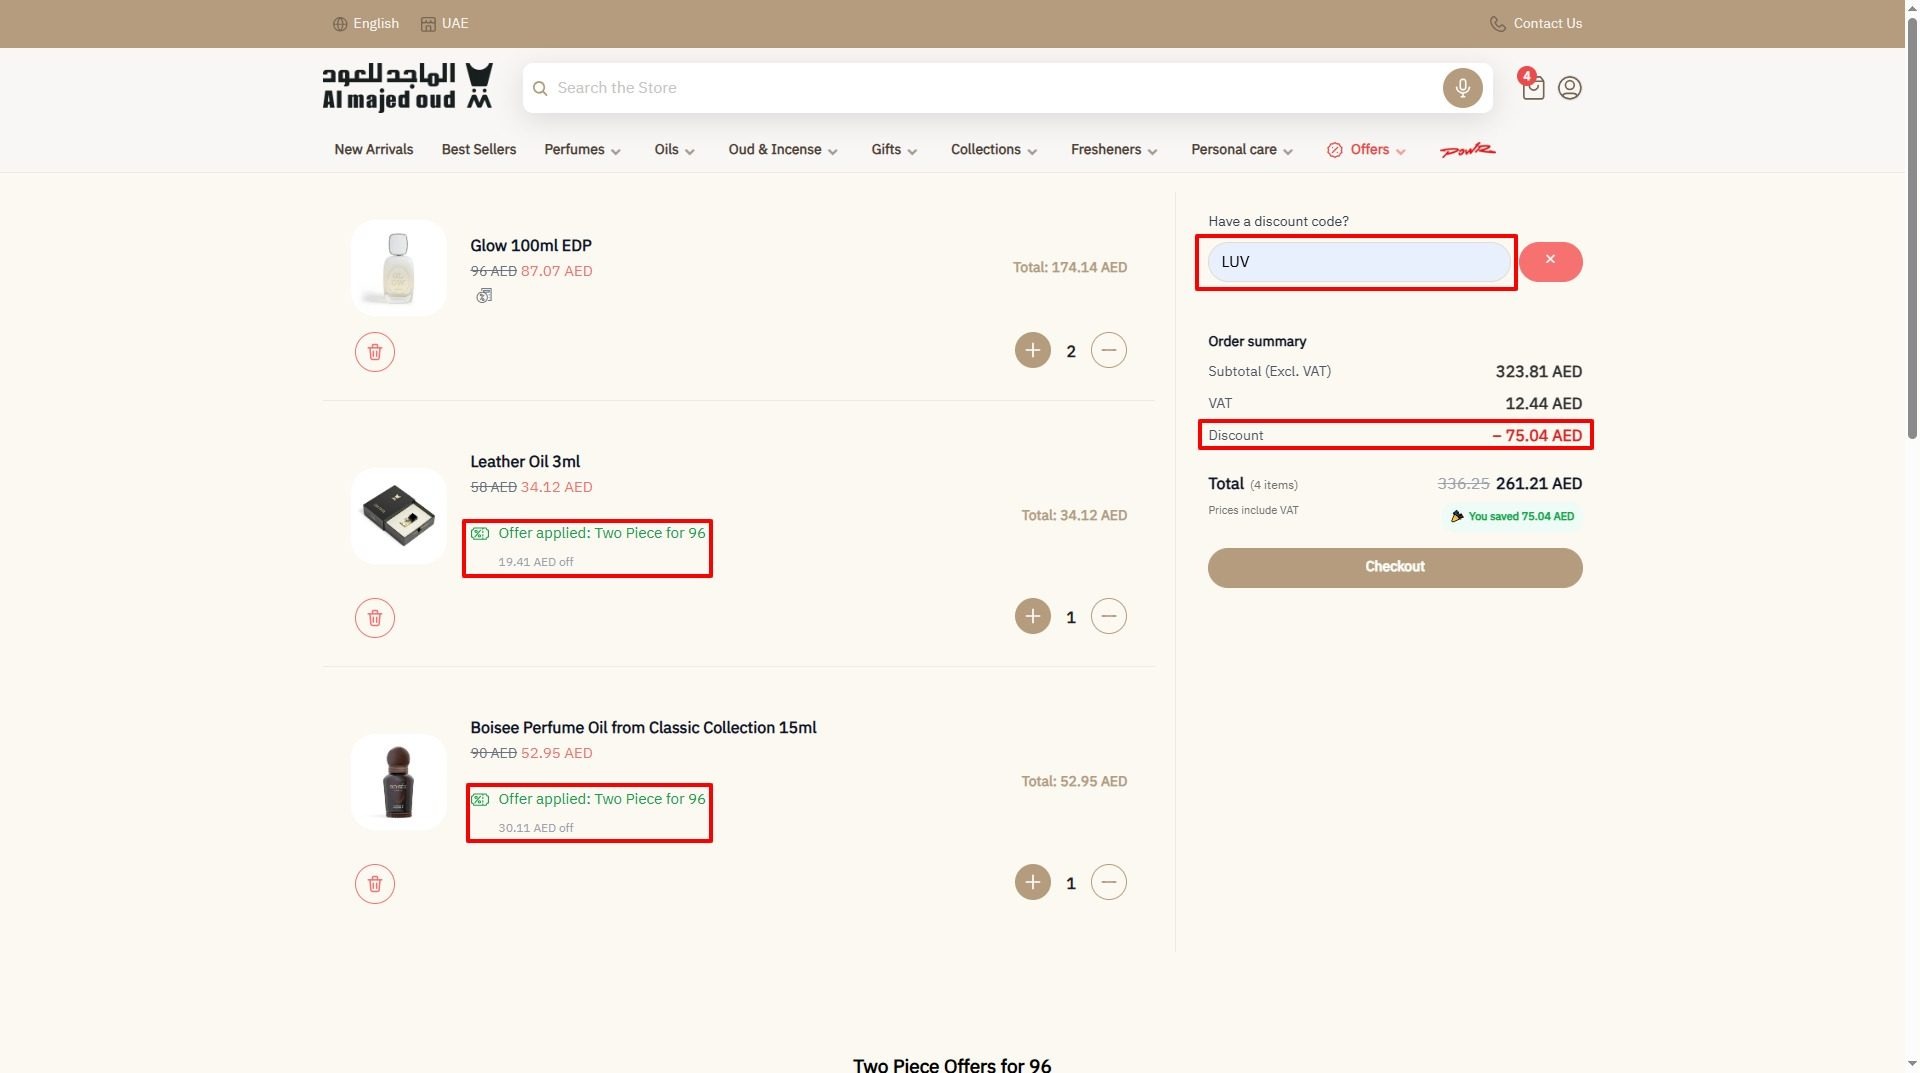Open the shopping cart icon
This screenshot has width=1920, height=1073.
(1532, 88)
